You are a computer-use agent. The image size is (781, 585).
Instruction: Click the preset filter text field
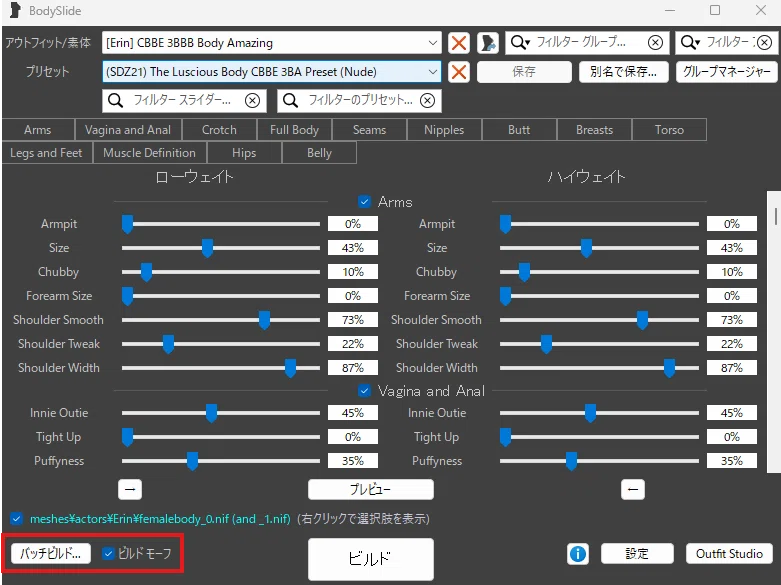point(361,101)
